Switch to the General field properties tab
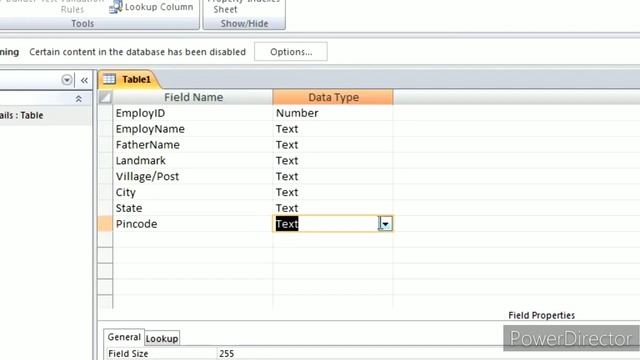Screen dimensions: 640x360 [x=124, y=337]
